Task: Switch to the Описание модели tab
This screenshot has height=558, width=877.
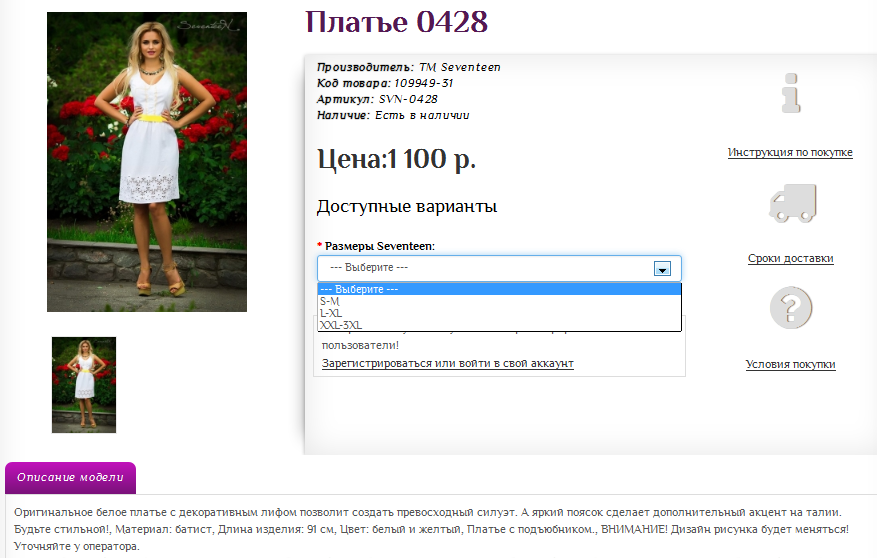Action: tap(70, 477)
